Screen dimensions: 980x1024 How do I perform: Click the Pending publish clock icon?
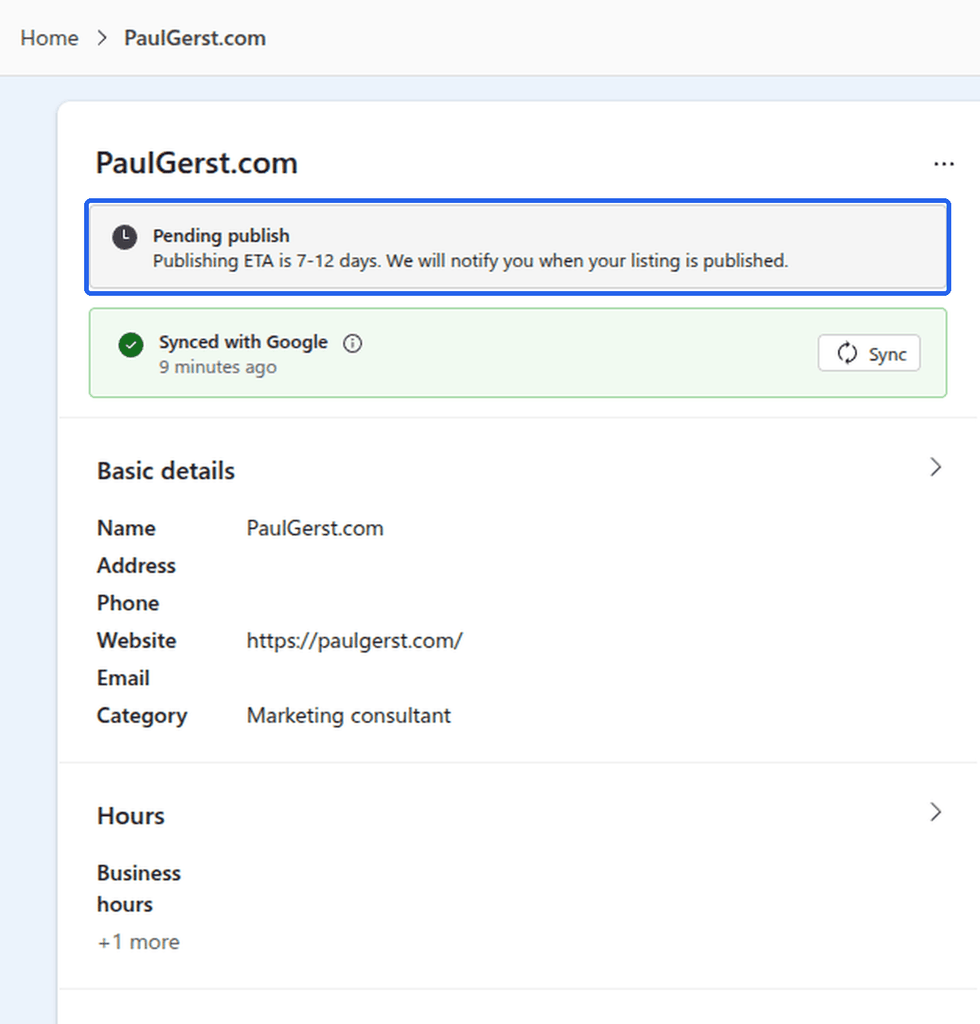tap(125, 237)
